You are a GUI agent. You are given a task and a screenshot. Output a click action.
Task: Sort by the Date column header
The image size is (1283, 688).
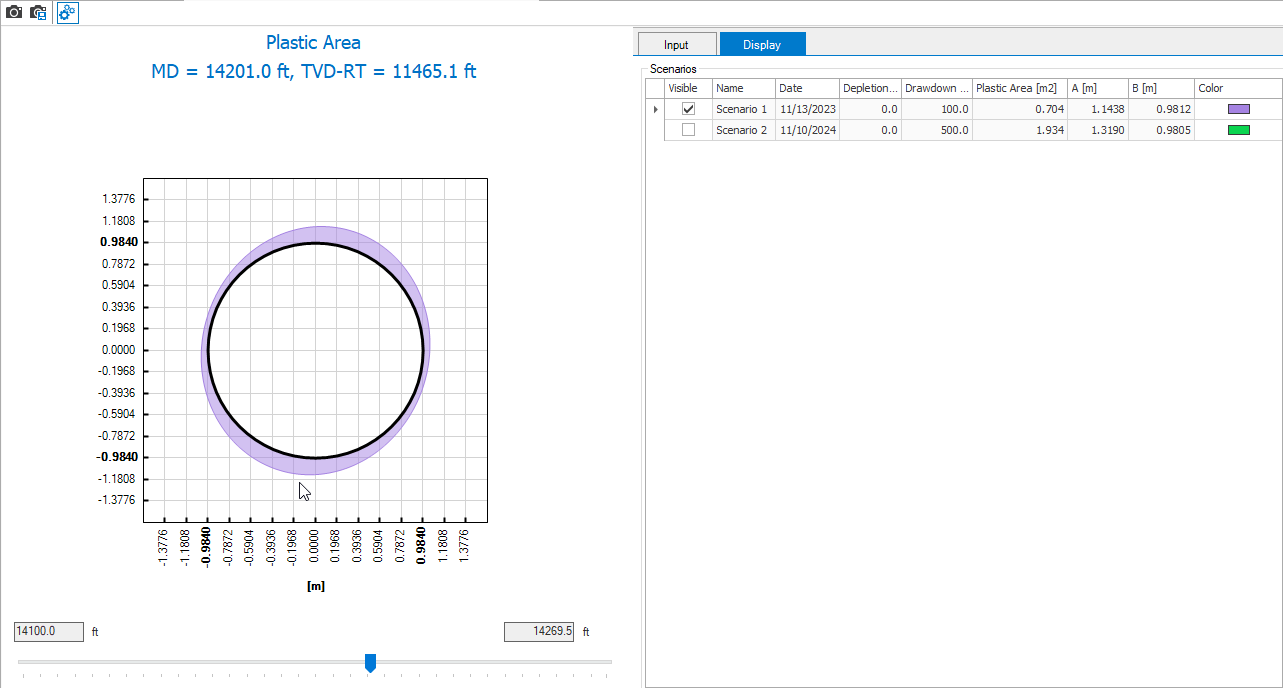coord(806,88)
